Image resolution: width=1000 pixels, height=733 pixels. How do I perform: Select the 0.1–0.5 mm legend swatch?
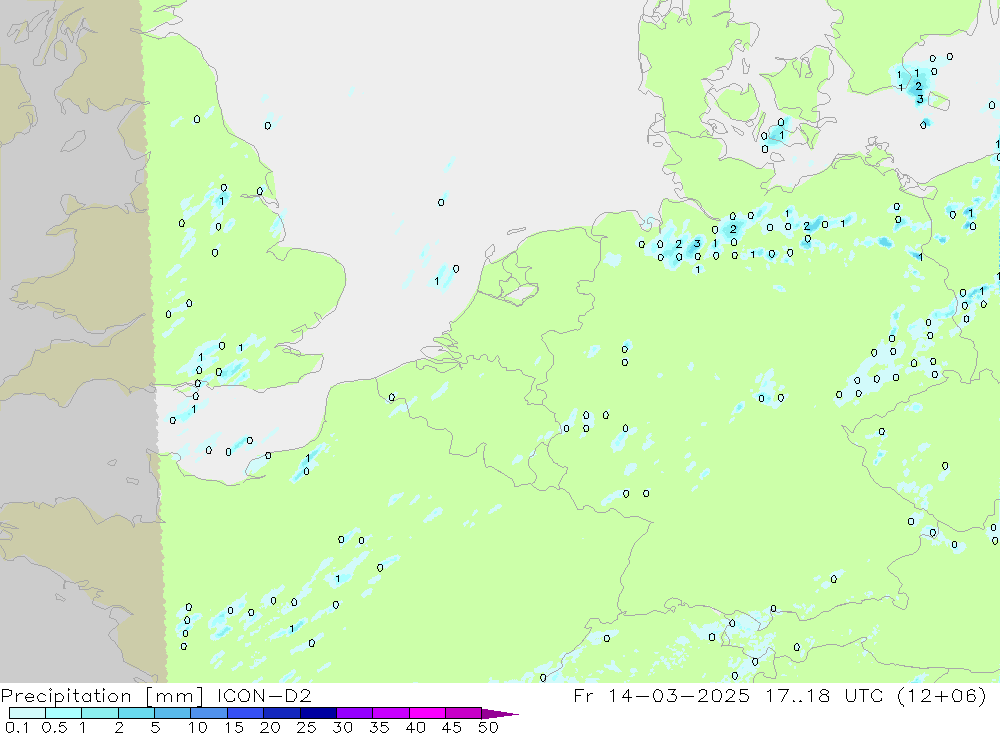(x=27, y=713)
